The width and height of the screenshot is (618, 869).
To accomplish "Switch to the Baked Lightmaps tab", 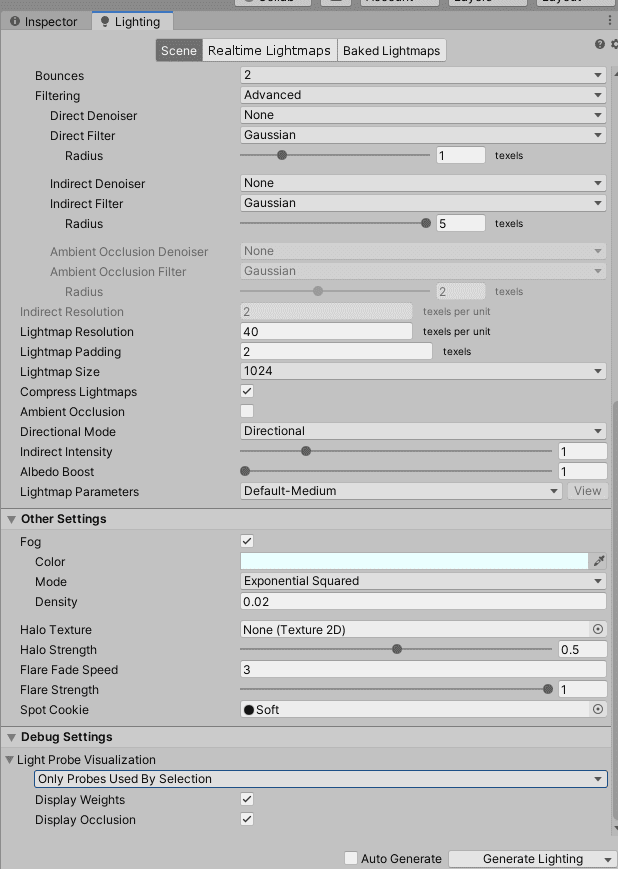I will click(391, 51).
